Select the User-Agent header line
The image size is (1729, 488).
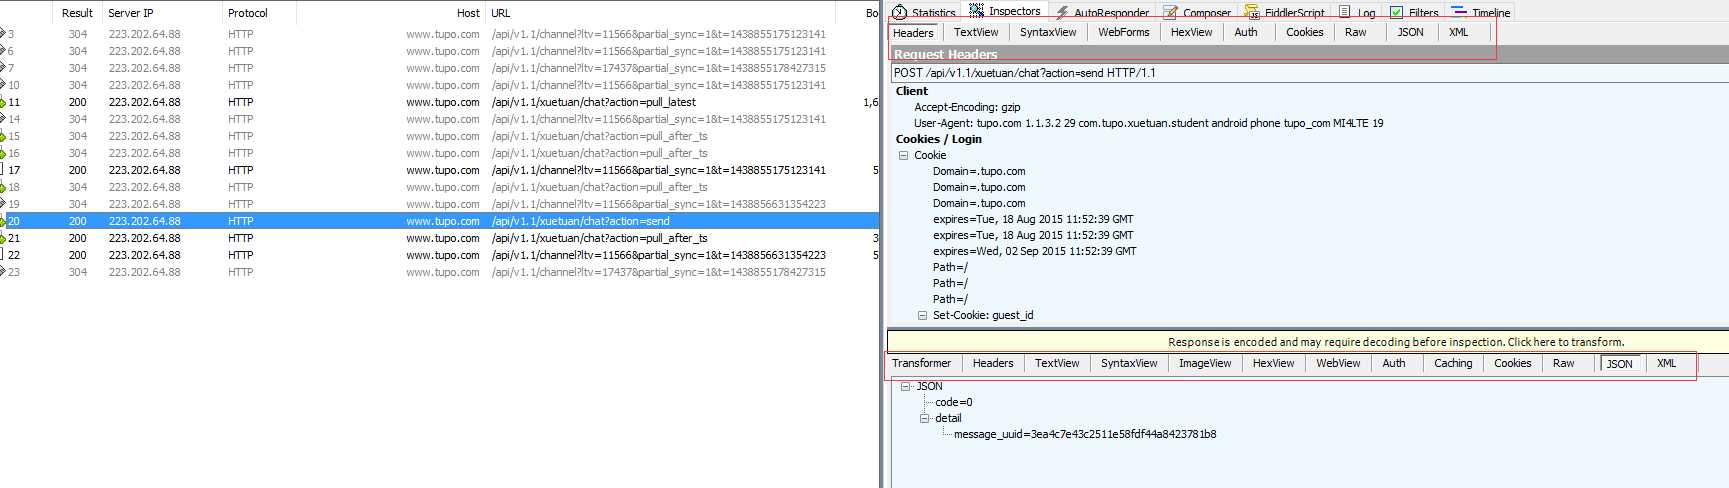coord(1148,123)
